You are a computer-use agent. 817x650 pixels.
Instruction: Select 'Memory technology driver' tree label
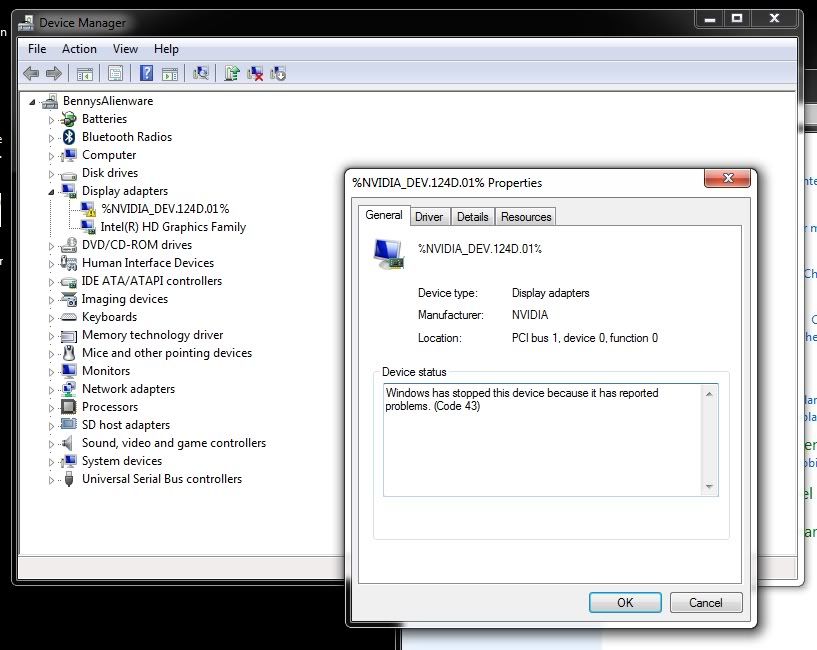[x=153, y=335]
